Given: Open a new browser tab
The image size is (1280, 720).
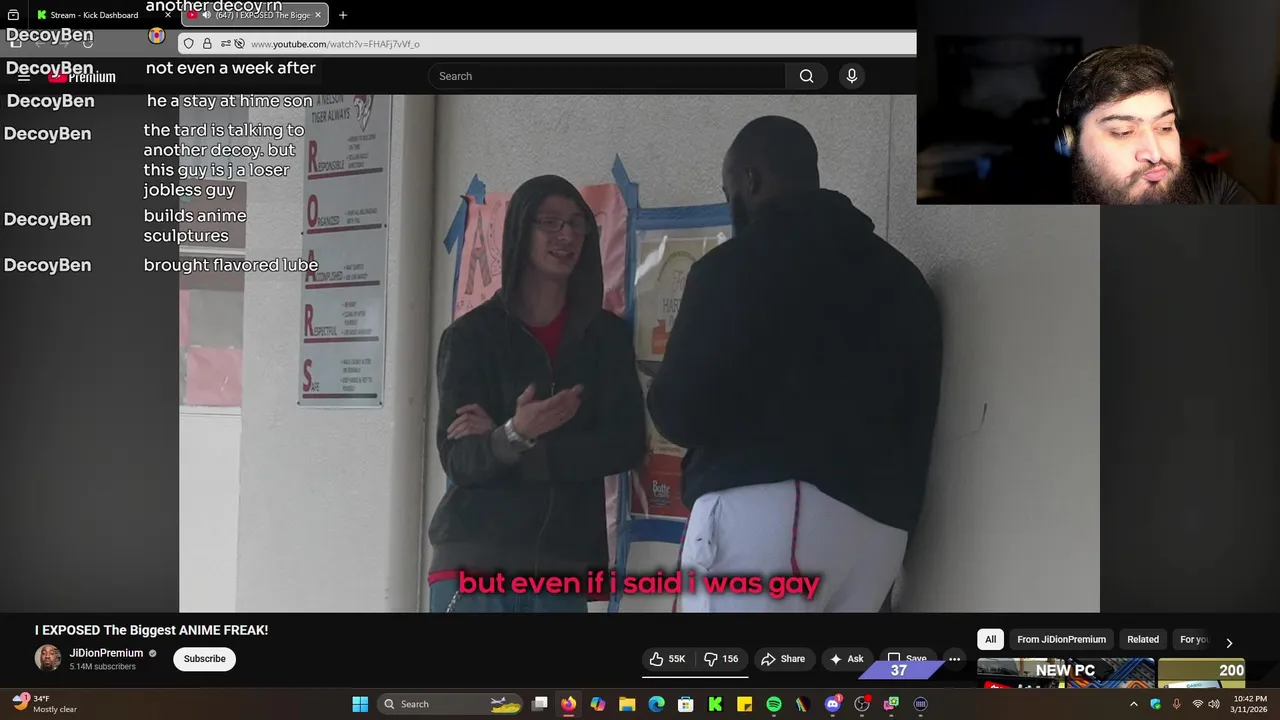Looking at the screenshot, I should 343,15.
